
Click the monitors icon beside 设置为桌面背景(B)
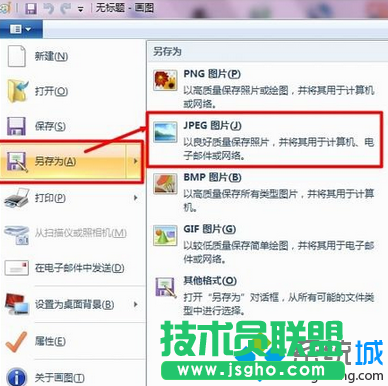[x=17, y=304]
